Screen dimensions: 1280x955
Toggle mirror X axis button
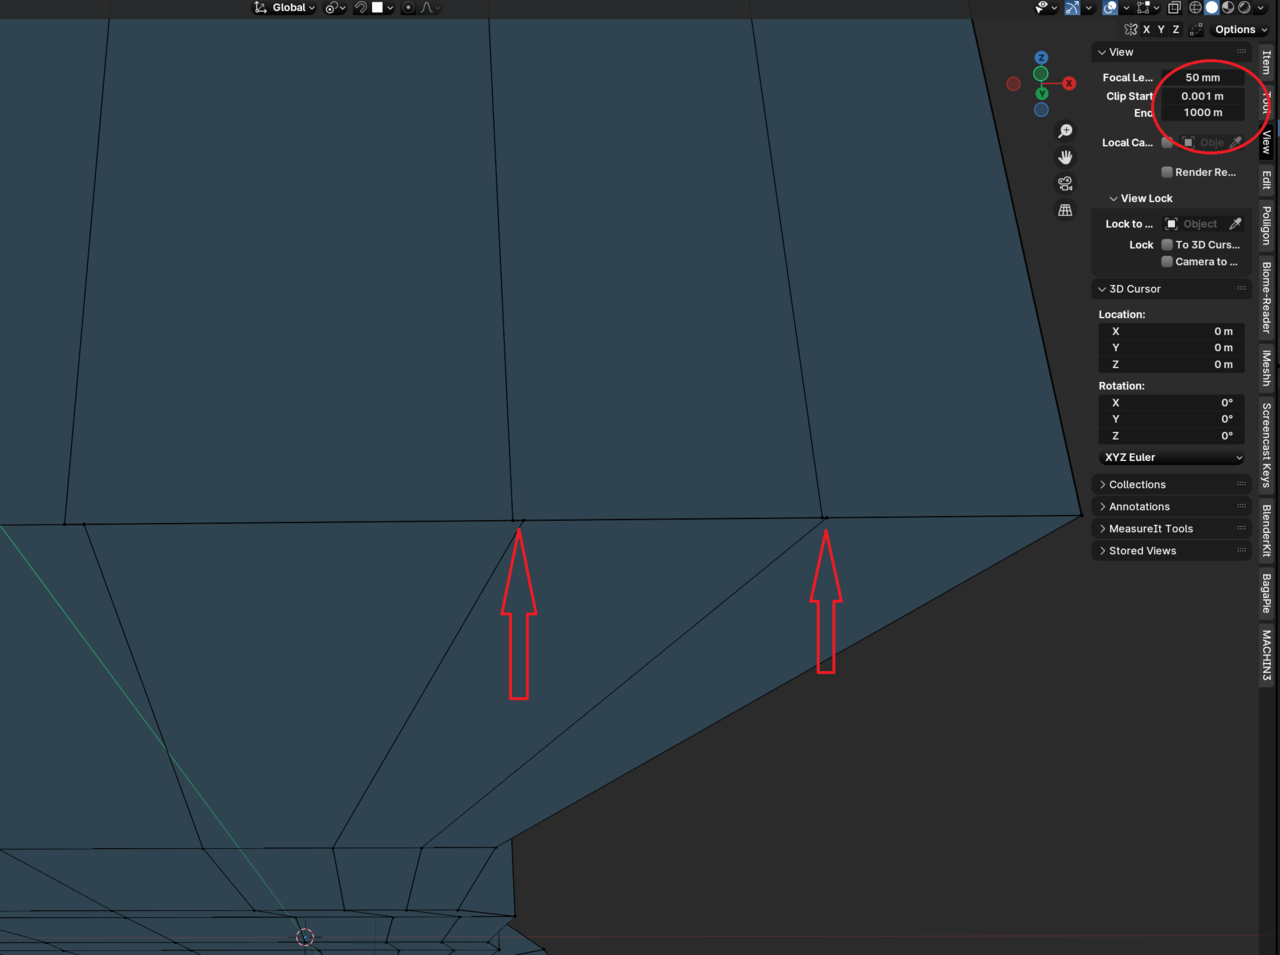(x=1147, y=30)
